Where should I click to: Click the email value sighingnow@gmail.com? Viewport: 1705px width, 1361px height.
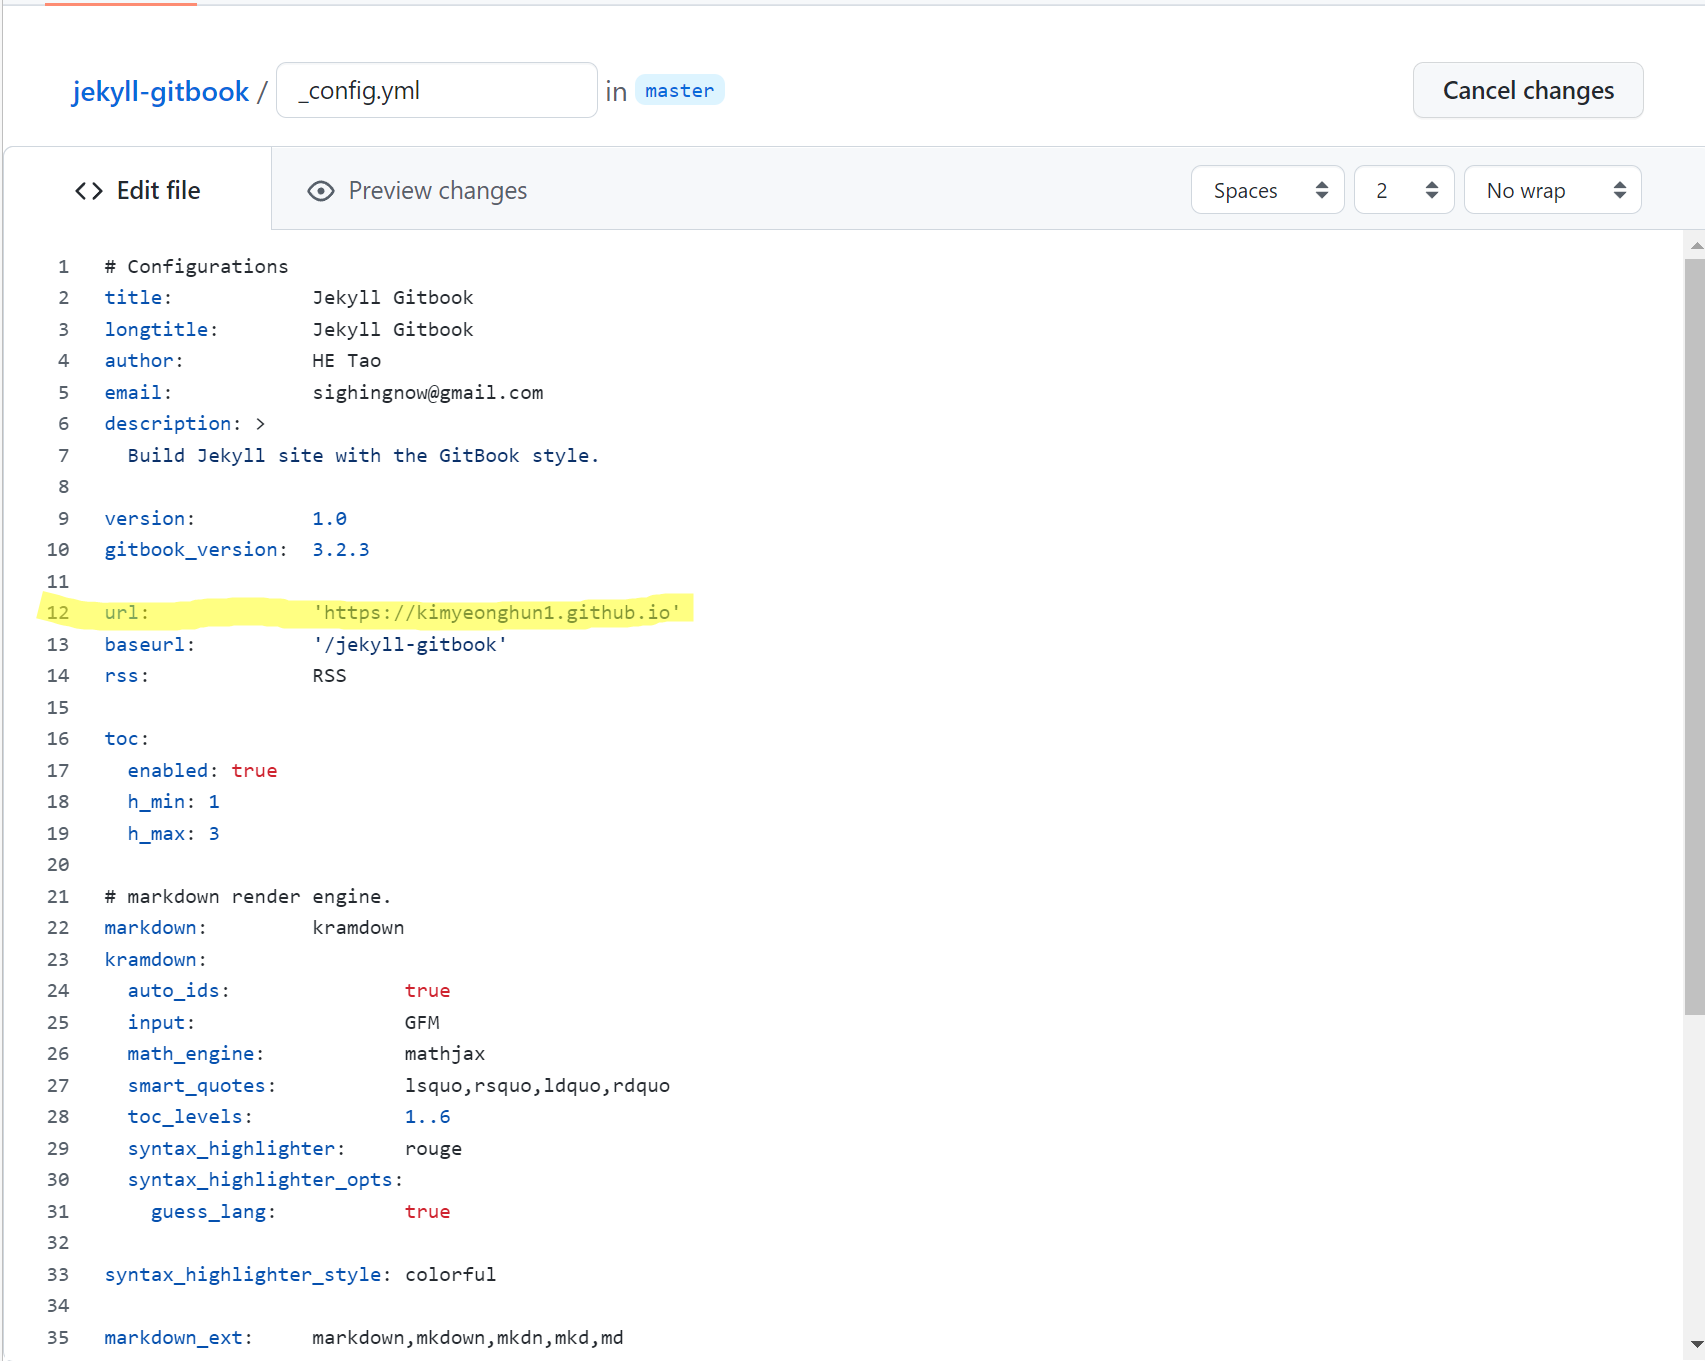point(428,392)
